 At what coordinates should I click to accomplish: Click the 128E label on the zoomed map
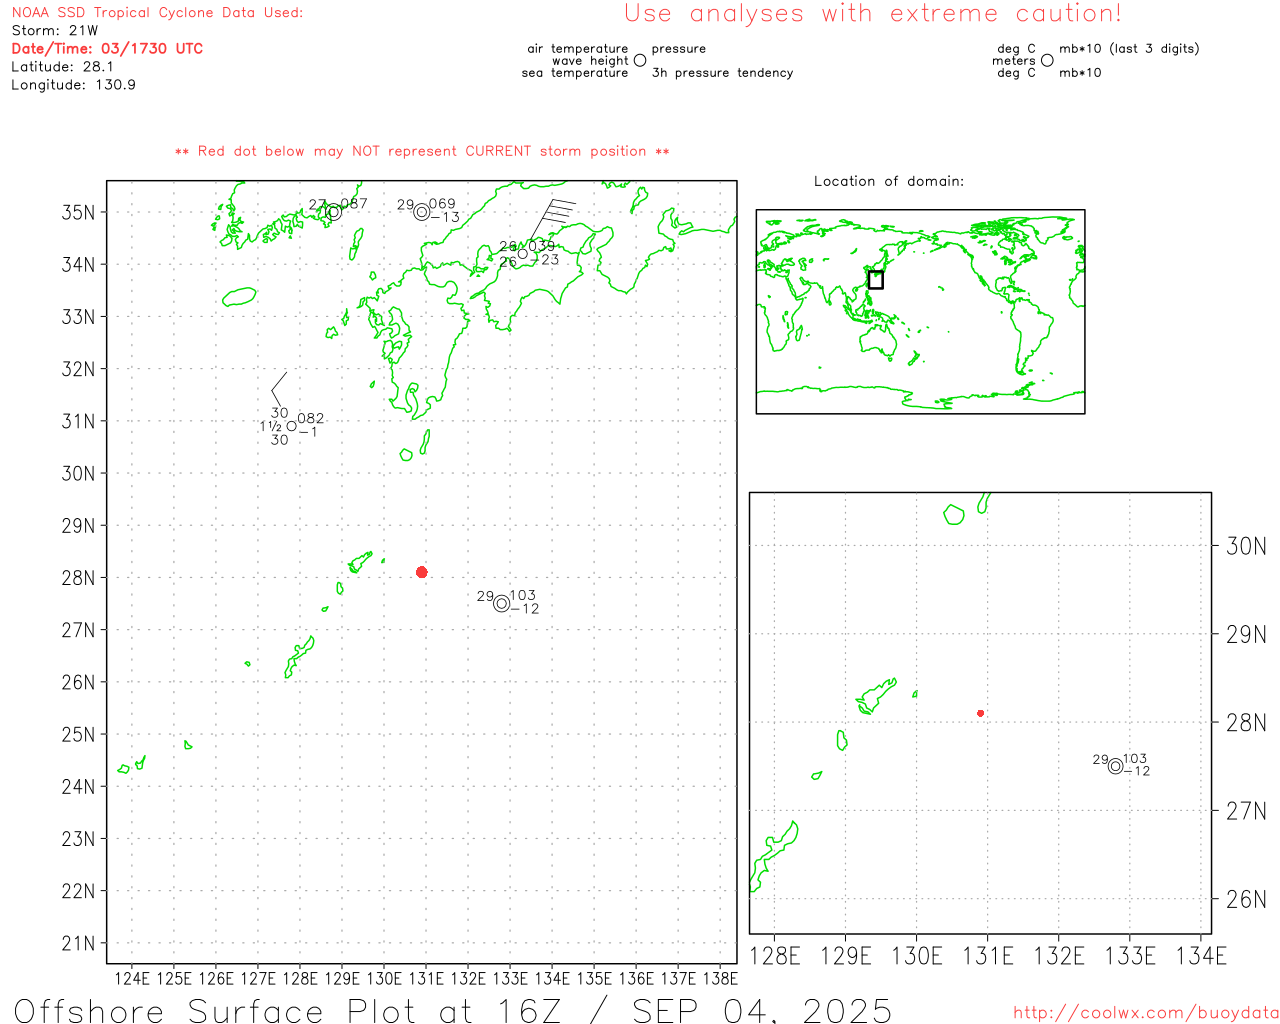775,956
